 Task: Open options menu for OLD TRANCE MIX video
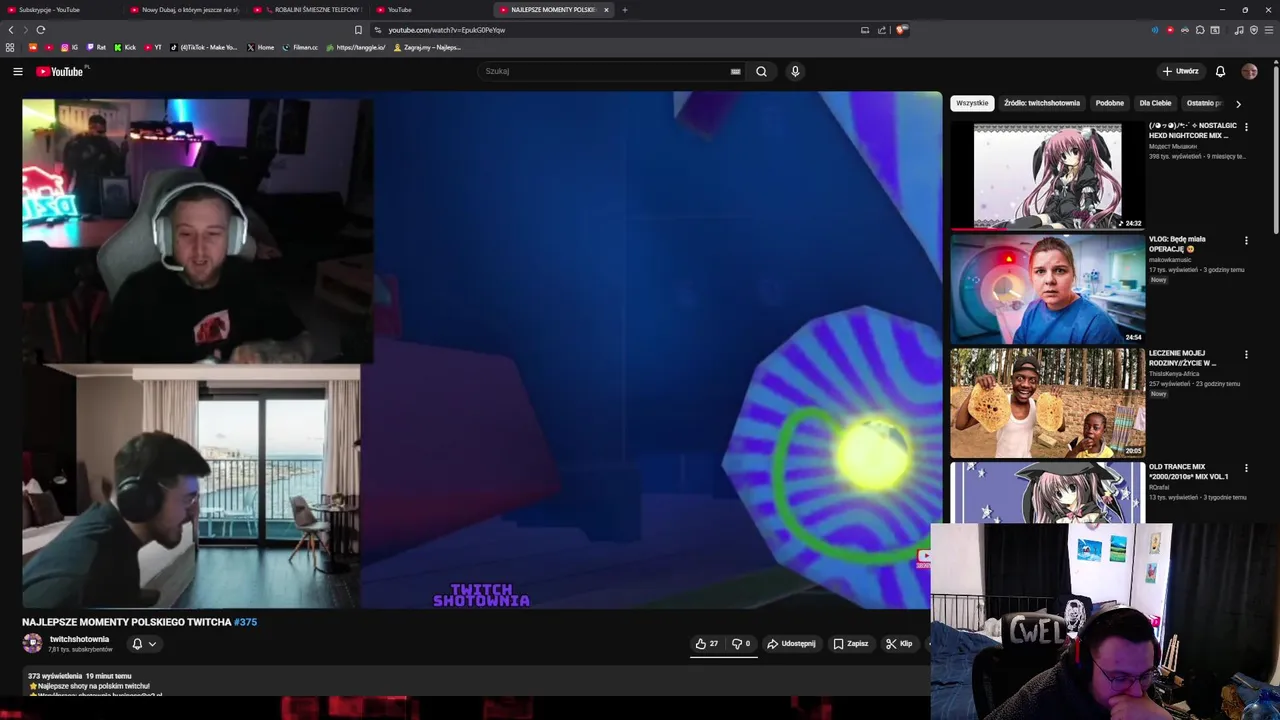tap(1246, 467)
